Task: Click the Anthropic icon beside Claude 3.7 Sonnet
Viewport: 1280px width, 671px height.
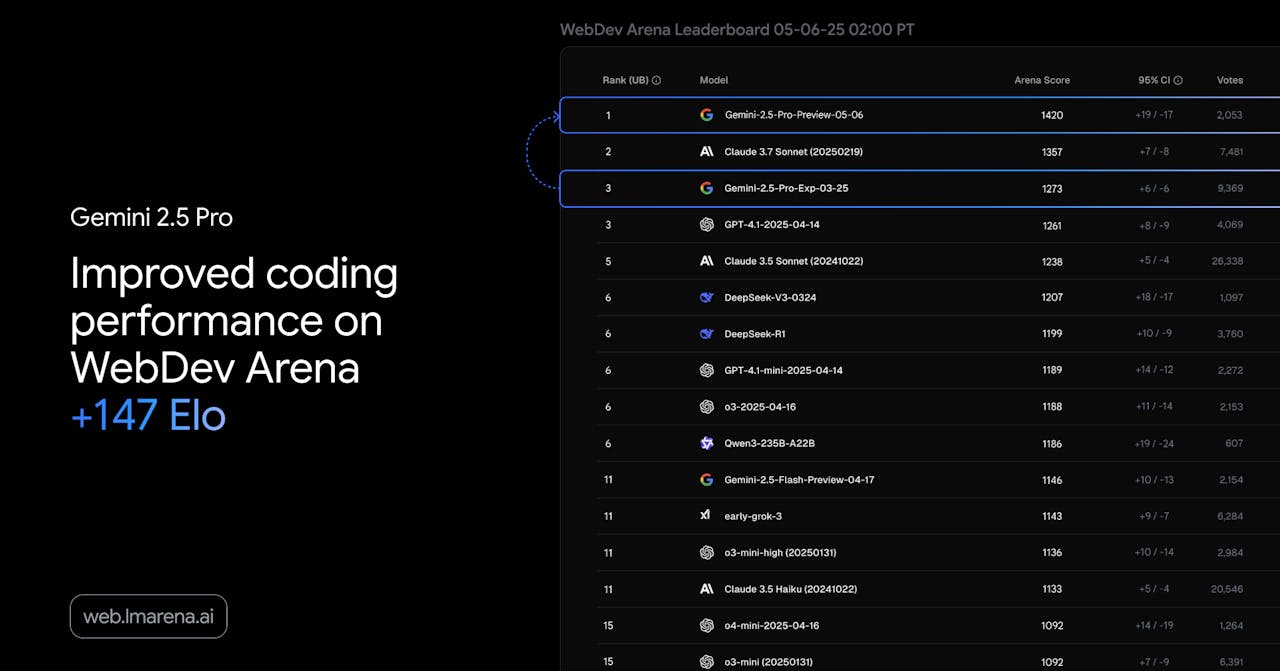Action: tap(706, 152)
